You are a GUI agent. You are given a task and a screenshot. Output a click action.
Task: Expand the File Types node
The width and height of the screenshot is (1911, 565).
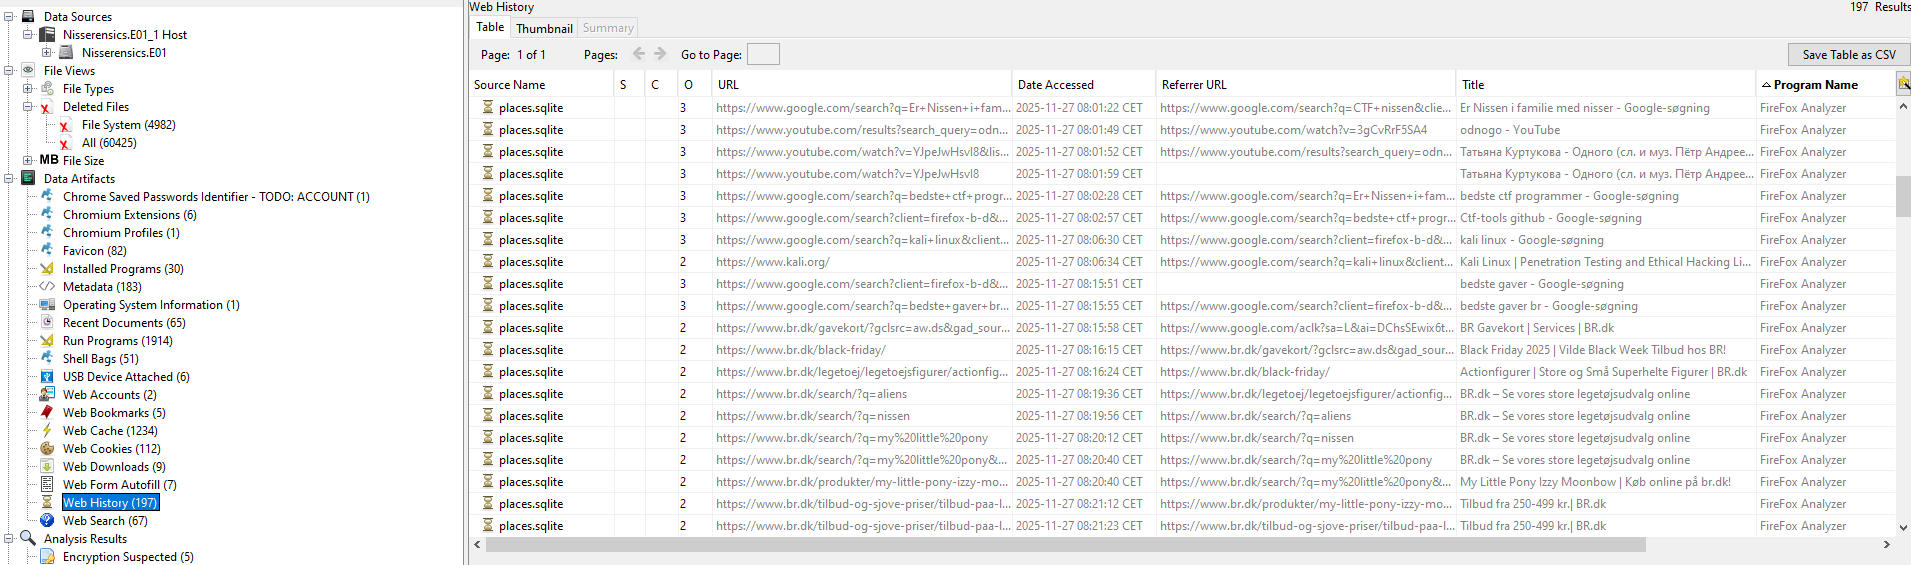[28, 88]
